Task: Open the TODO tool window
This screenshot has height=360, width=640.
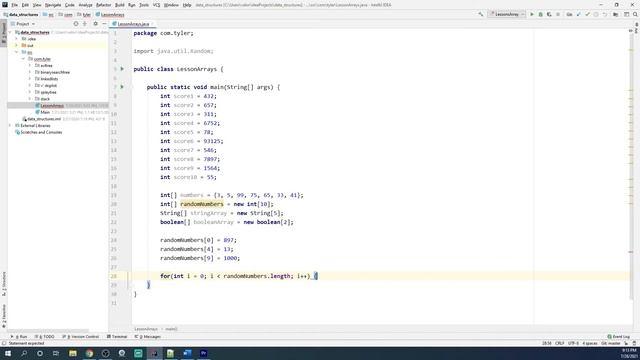Action: pyautogui.click(x=44, y=337)
